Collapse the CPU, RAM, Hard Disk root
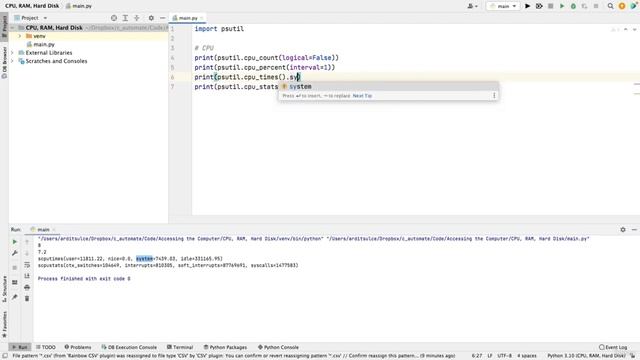Image resolution: width=640 pixels, height=360 pixels. click(12, 28)
